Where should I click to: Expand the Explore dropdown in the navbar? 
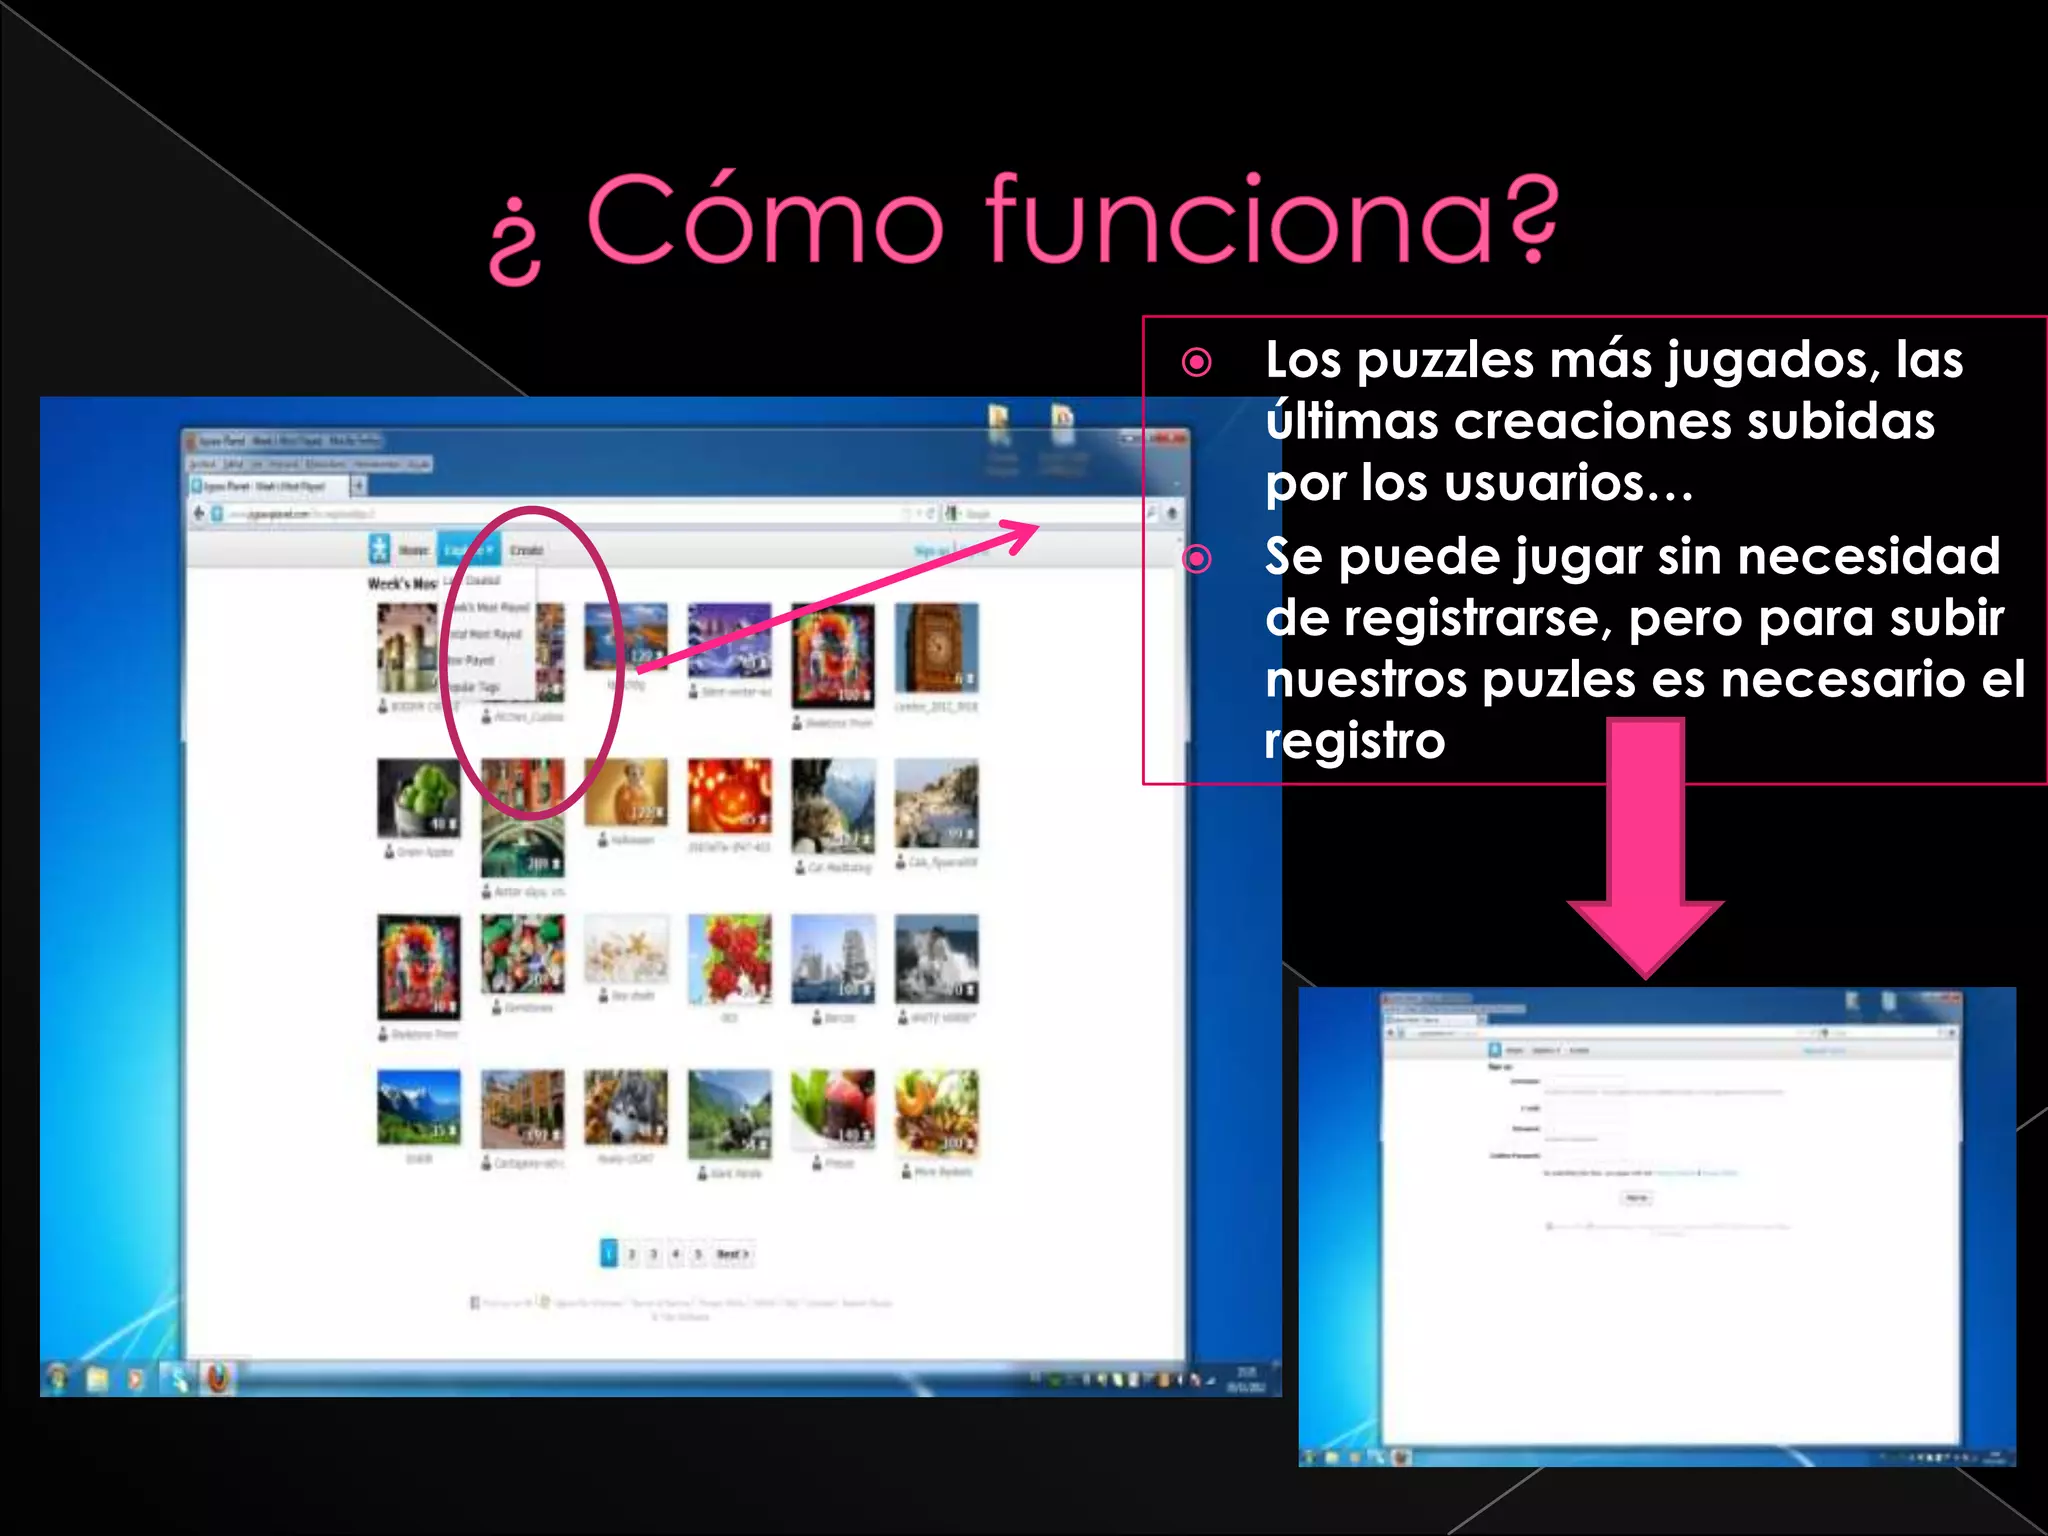pos(467,550)
